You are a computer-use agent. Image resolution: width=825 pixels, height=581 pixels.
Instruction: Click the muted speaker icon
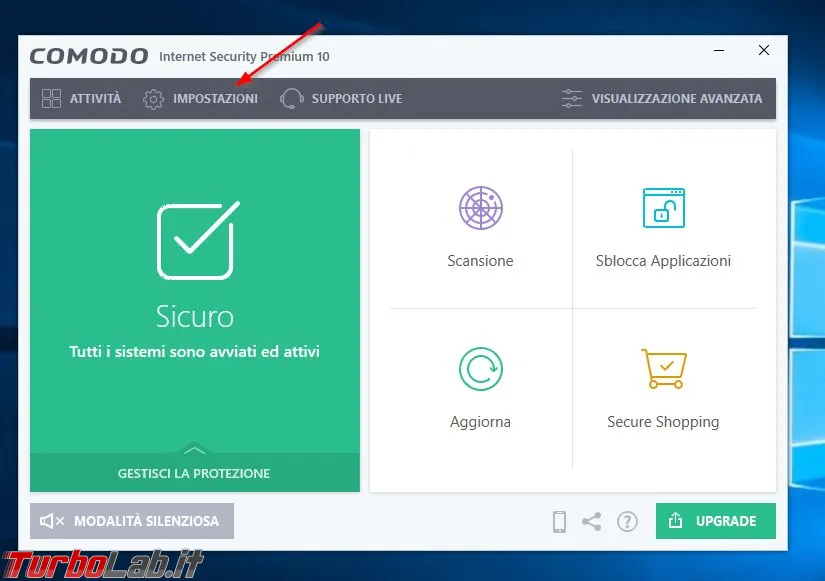pyautogui.click(x=52, y=521)
